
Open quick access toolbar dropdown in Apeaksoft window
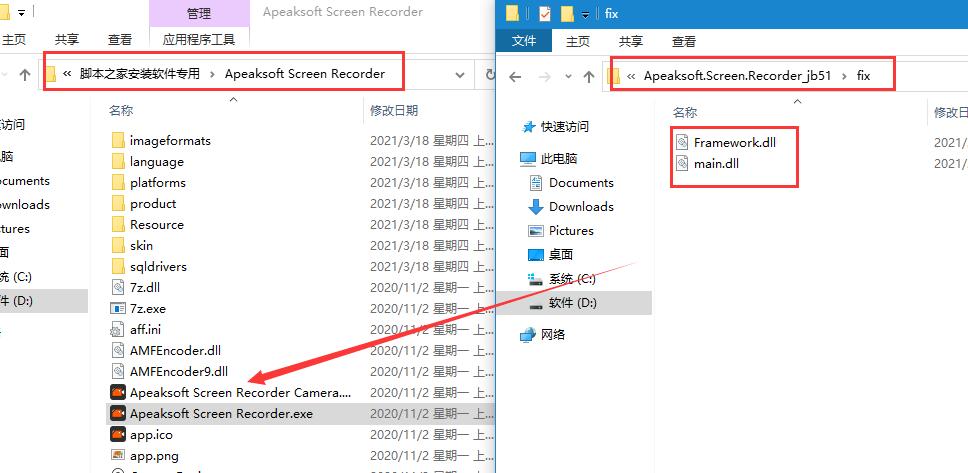tap(22, 12)
